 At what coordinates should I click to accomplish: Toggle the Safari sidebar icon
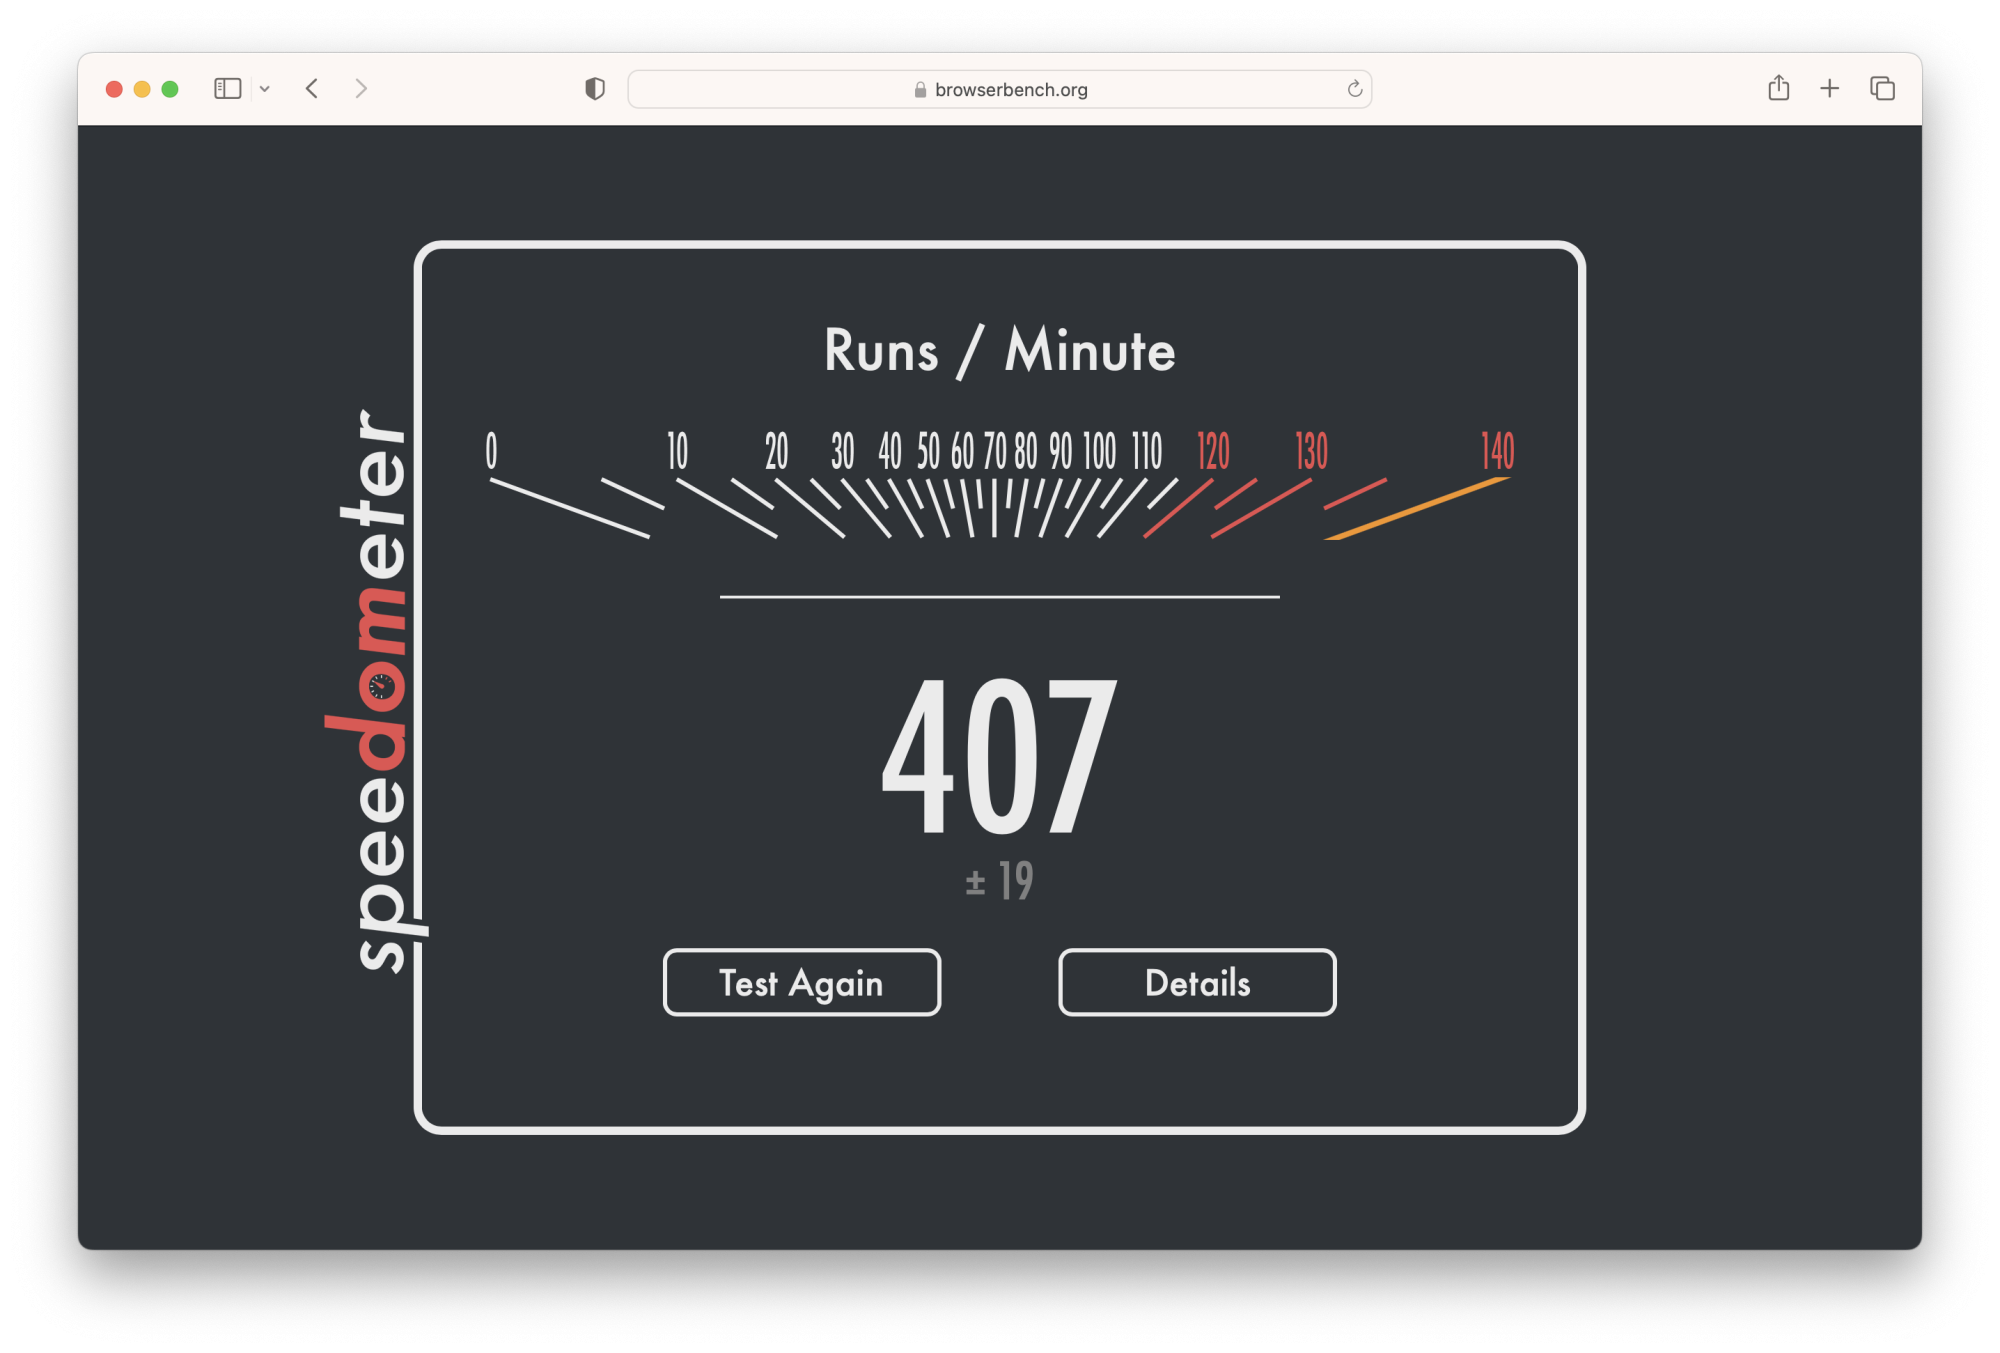click(227, 89)
